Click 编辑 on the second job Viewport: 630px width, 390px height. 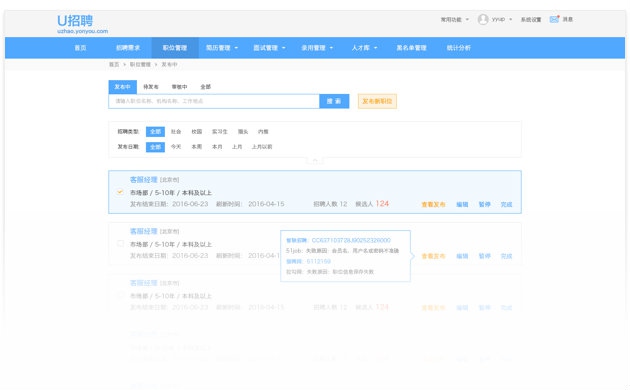462,256
